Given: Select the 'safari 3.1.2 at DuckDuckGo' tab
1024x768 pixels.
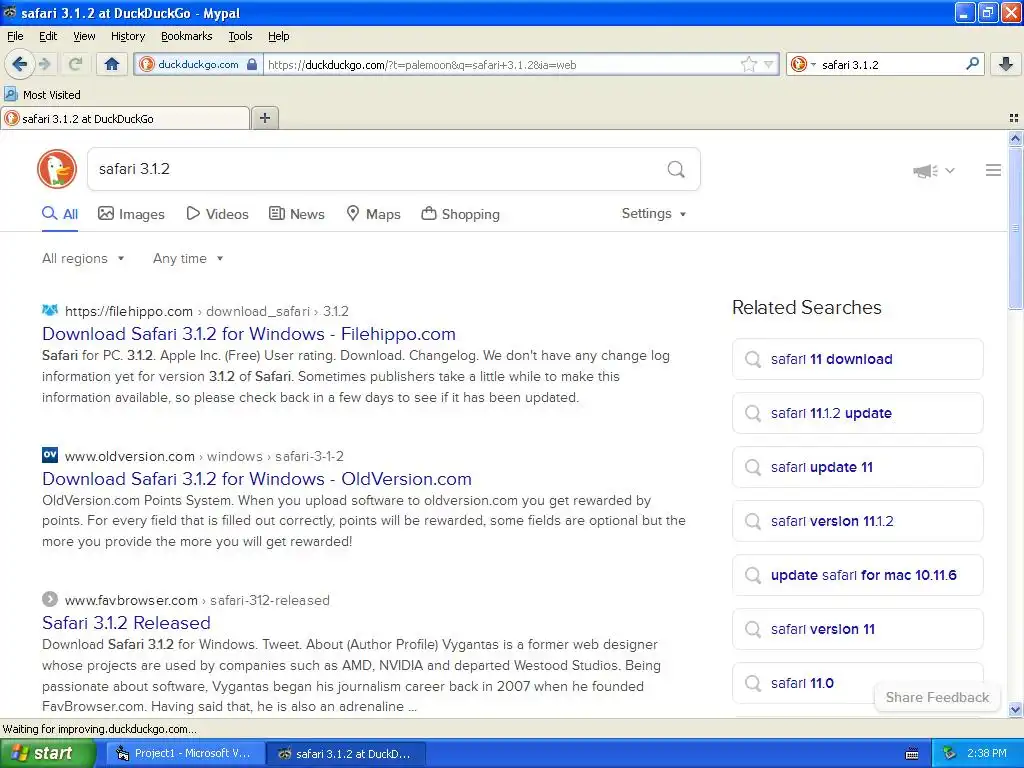Looking at the screenshot, I should pyautogui.click(x=125, y=118).
